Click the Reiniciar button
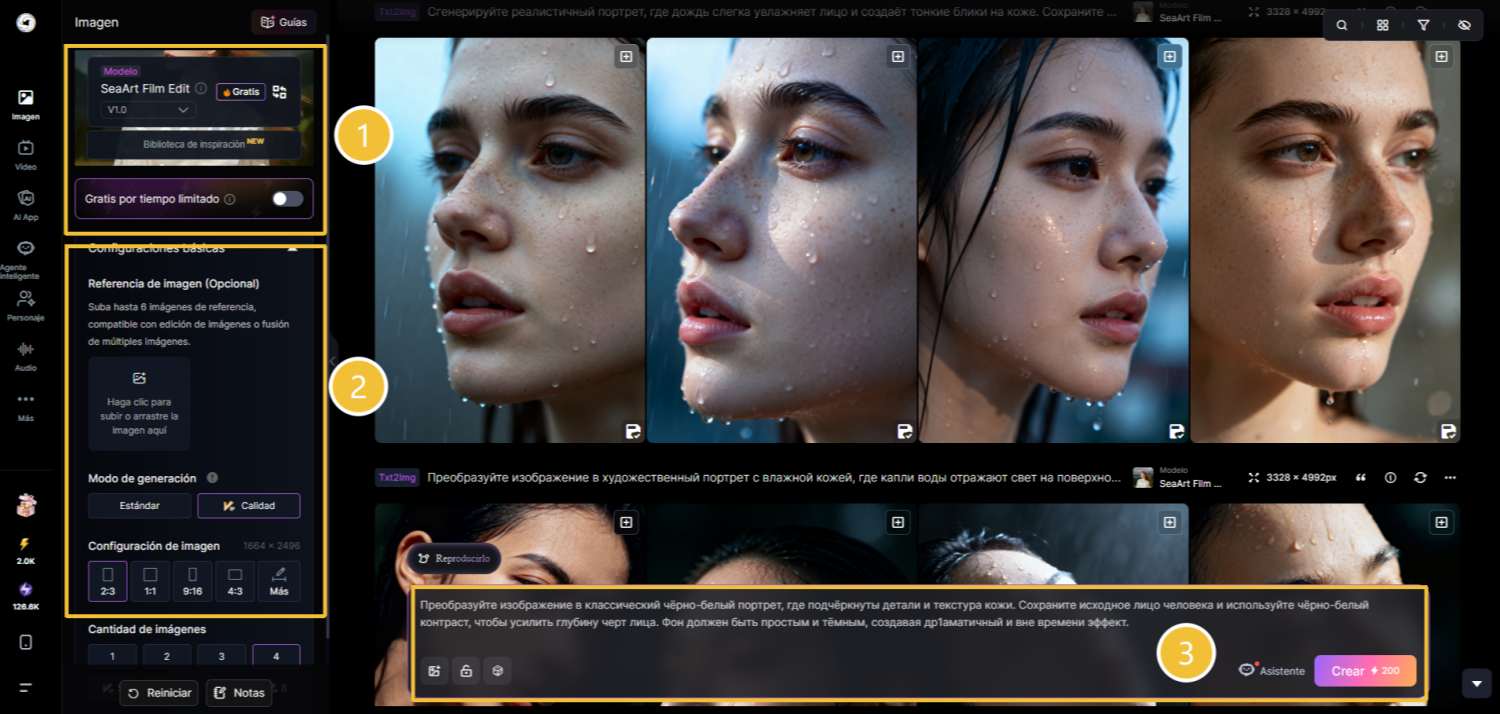The width and height of the screenshot is (1500, 714). click(158, 693)
